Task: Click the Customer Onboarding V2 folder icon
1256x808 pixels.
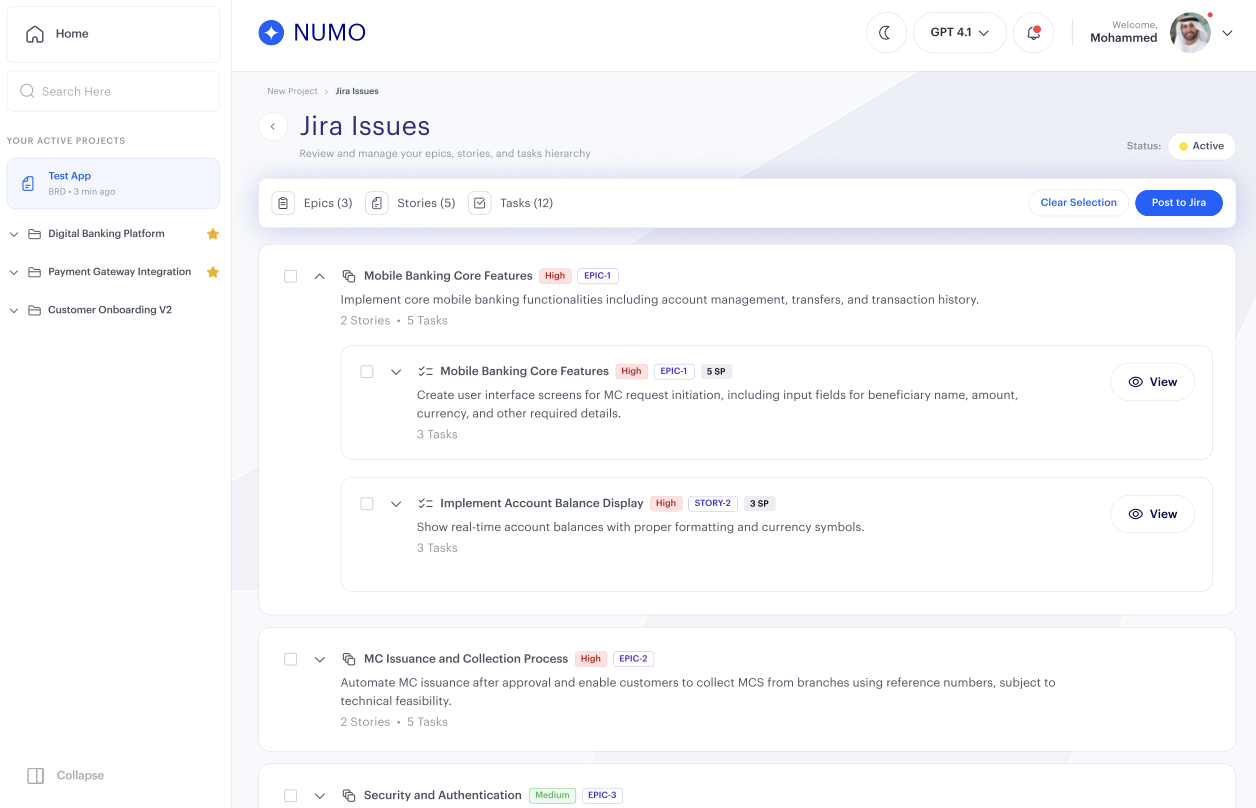Action: tap(35, 310)
